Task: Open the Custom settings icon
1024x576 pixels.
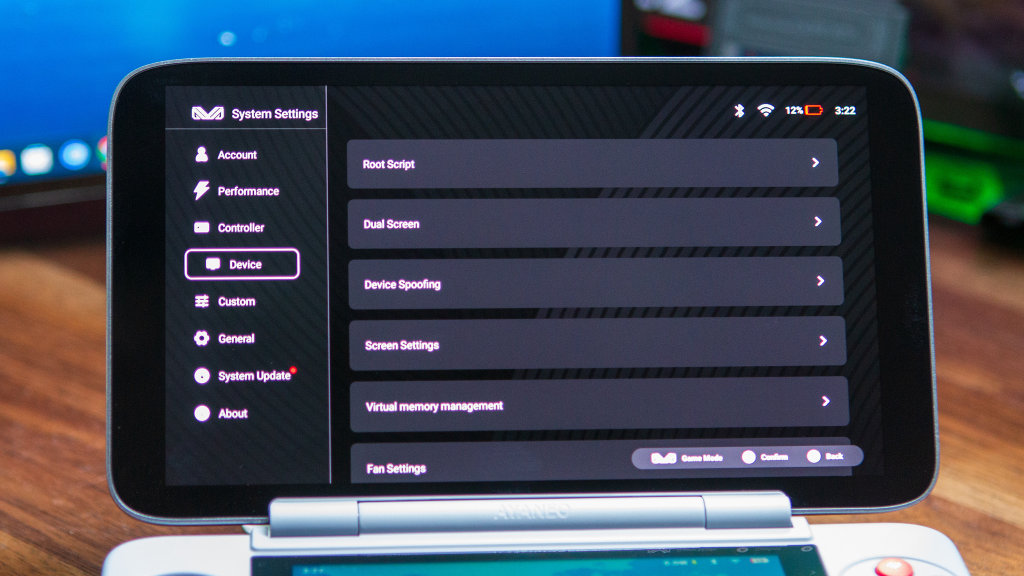Action: [203, 301]
